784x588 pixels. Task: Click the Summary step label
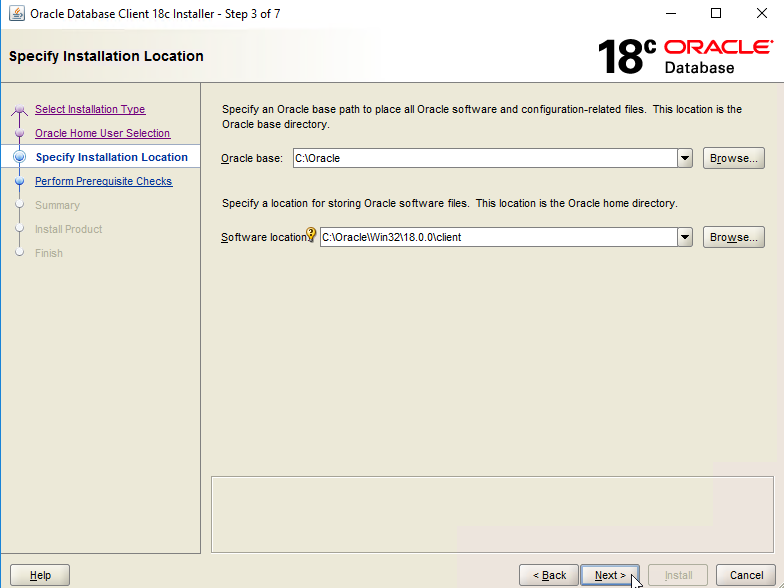[58, 205]
